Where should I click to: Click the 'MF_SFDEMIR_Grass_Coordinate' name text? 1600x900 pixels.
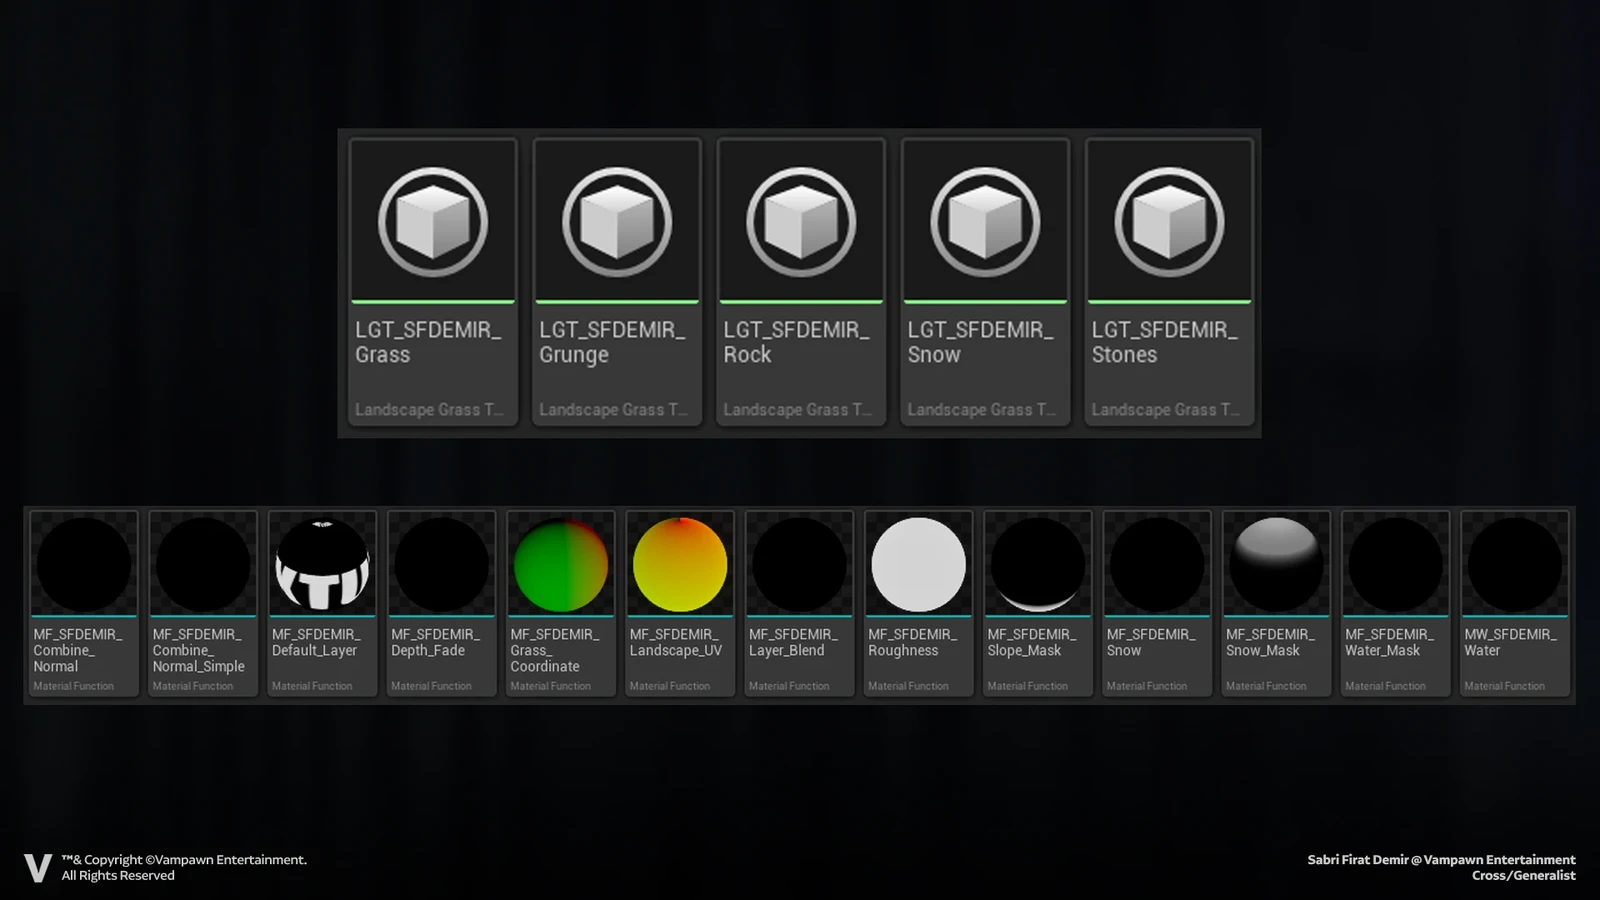555,650
